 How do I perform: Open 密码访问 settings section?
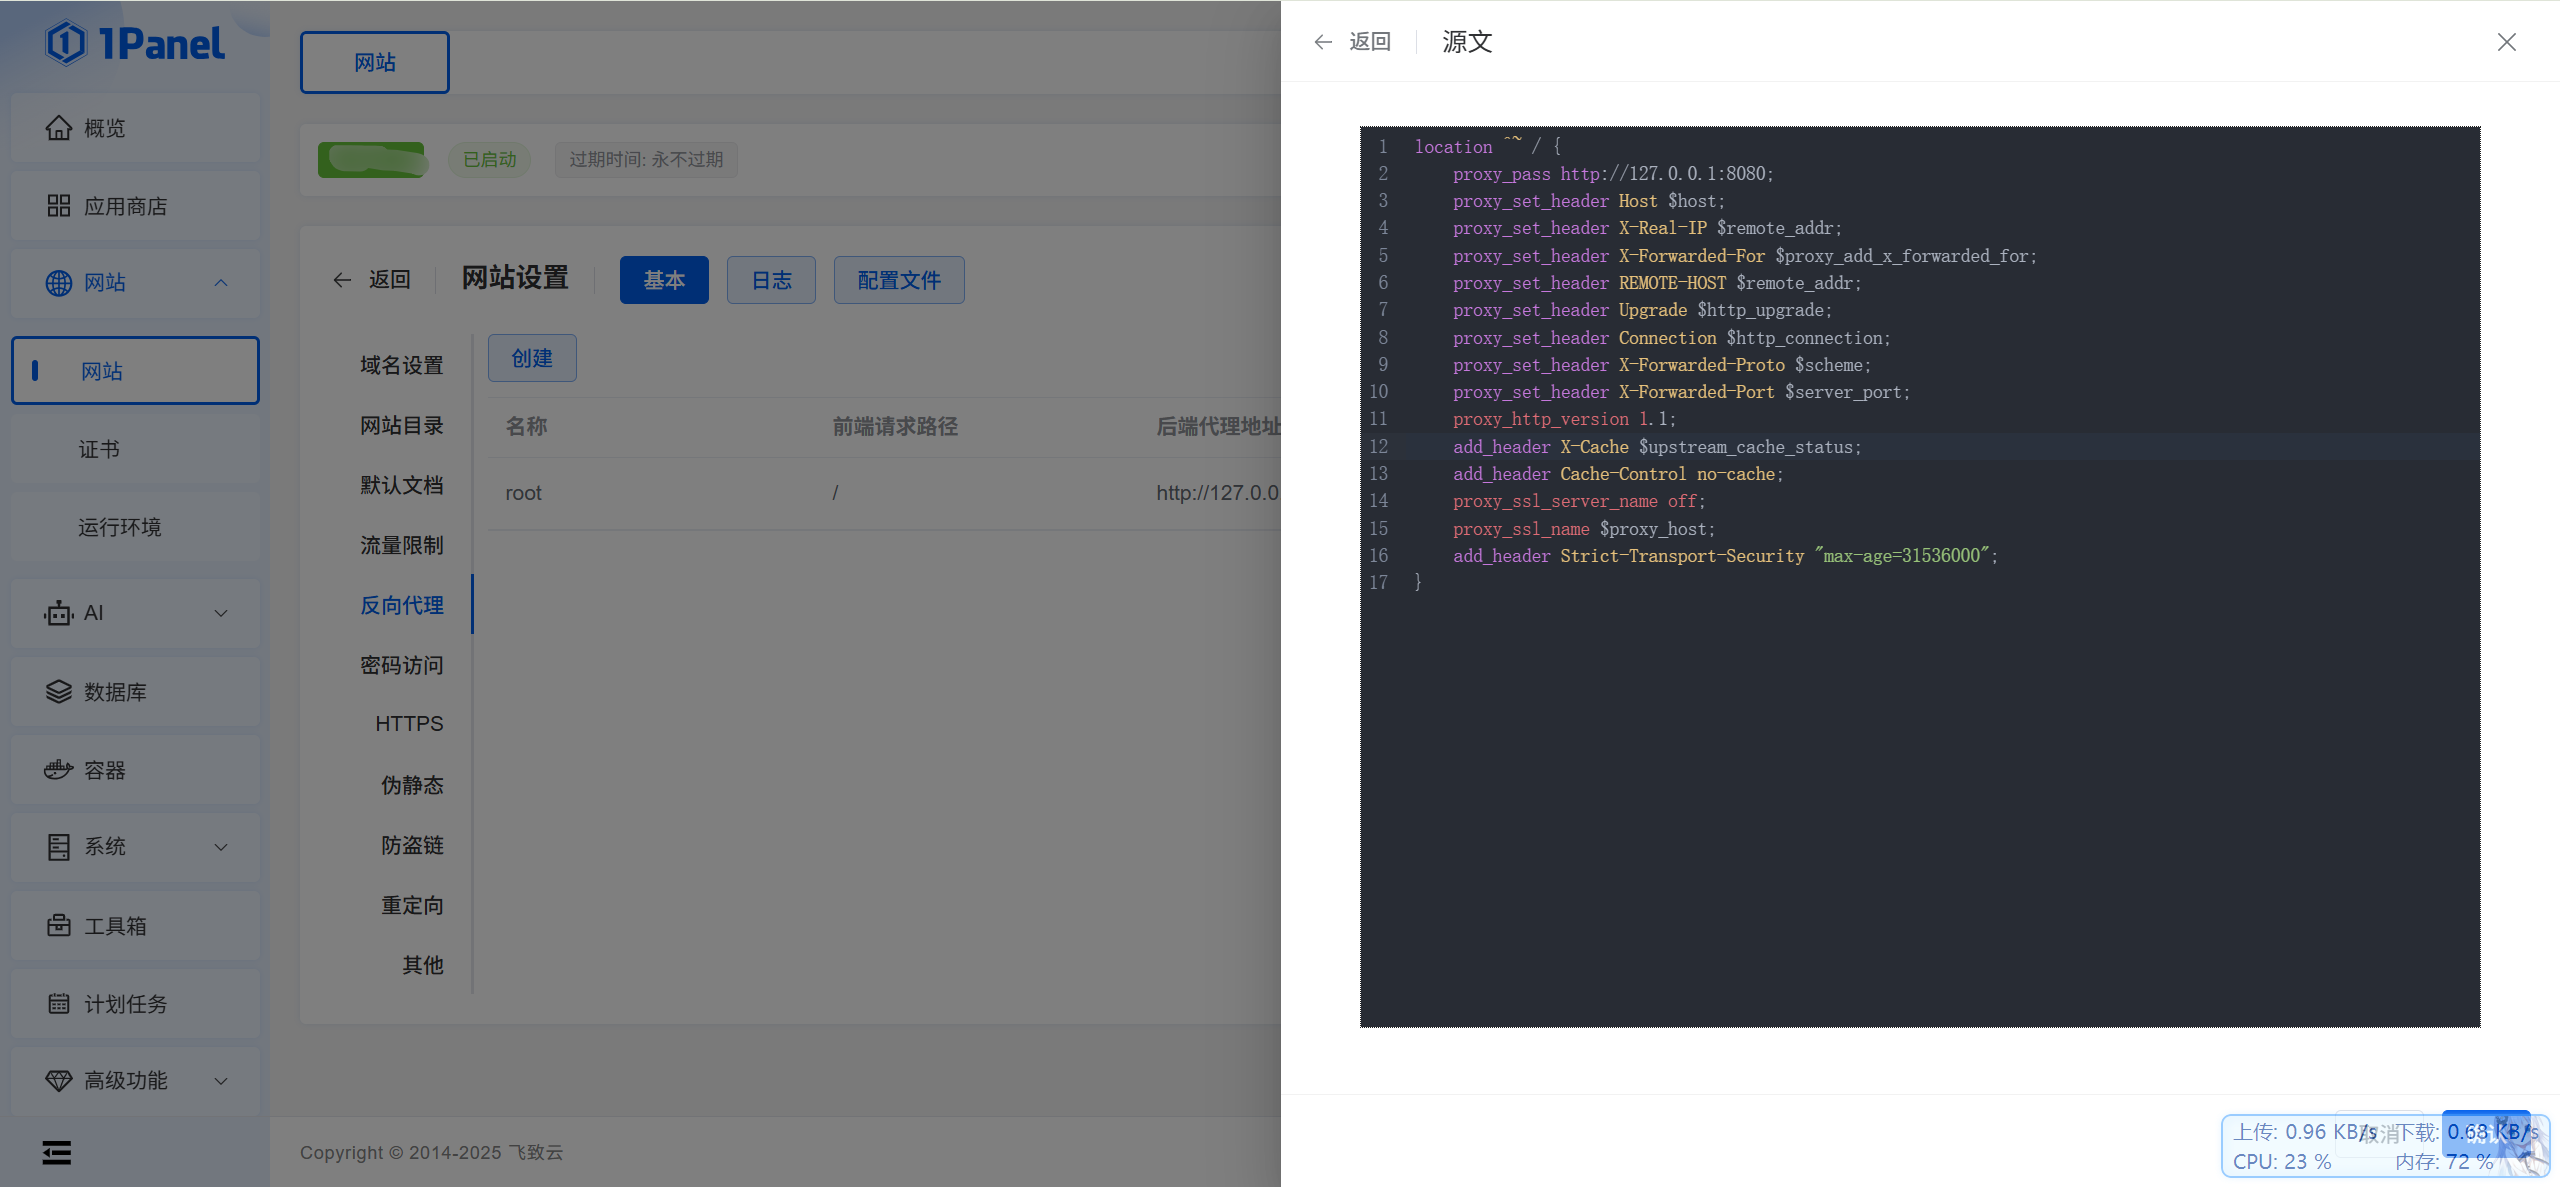[402, 665]
